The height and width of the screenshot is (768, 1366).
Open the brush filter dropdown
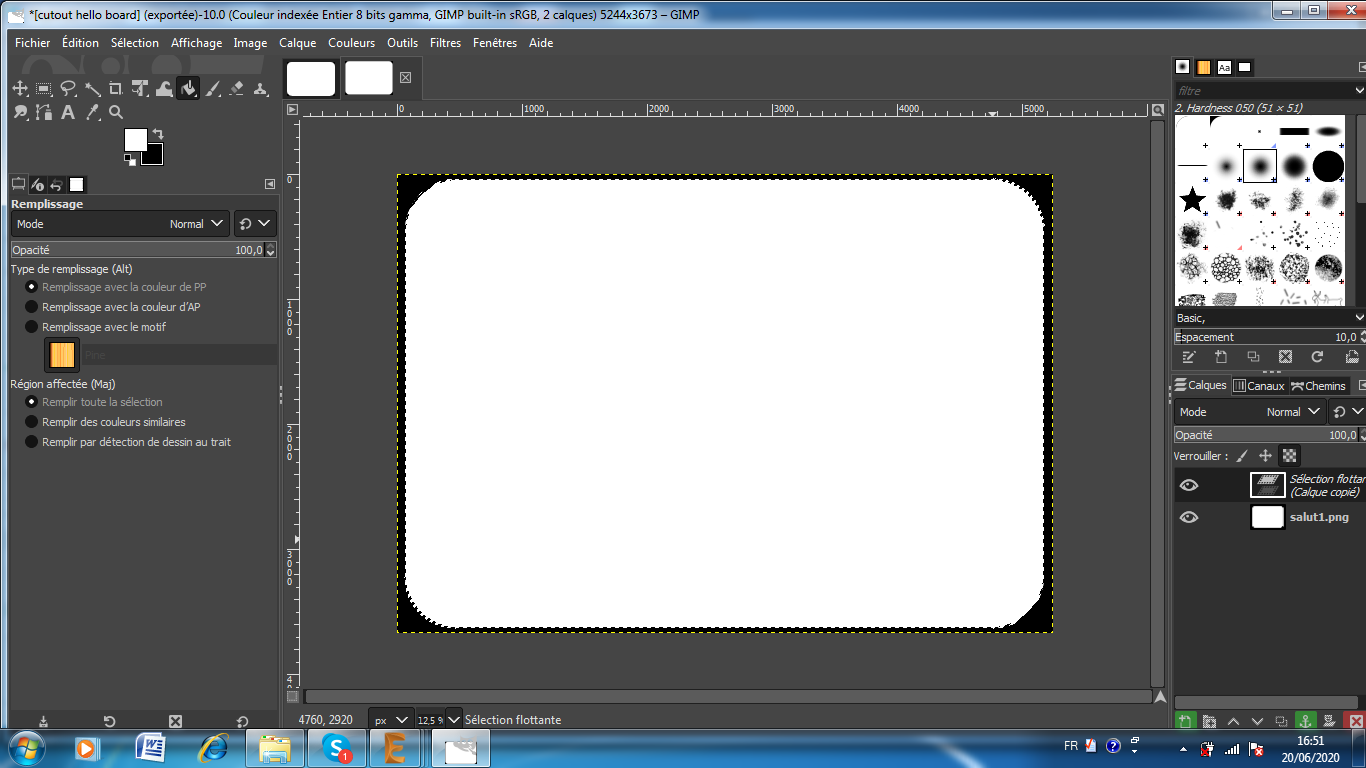point(1359,91)
